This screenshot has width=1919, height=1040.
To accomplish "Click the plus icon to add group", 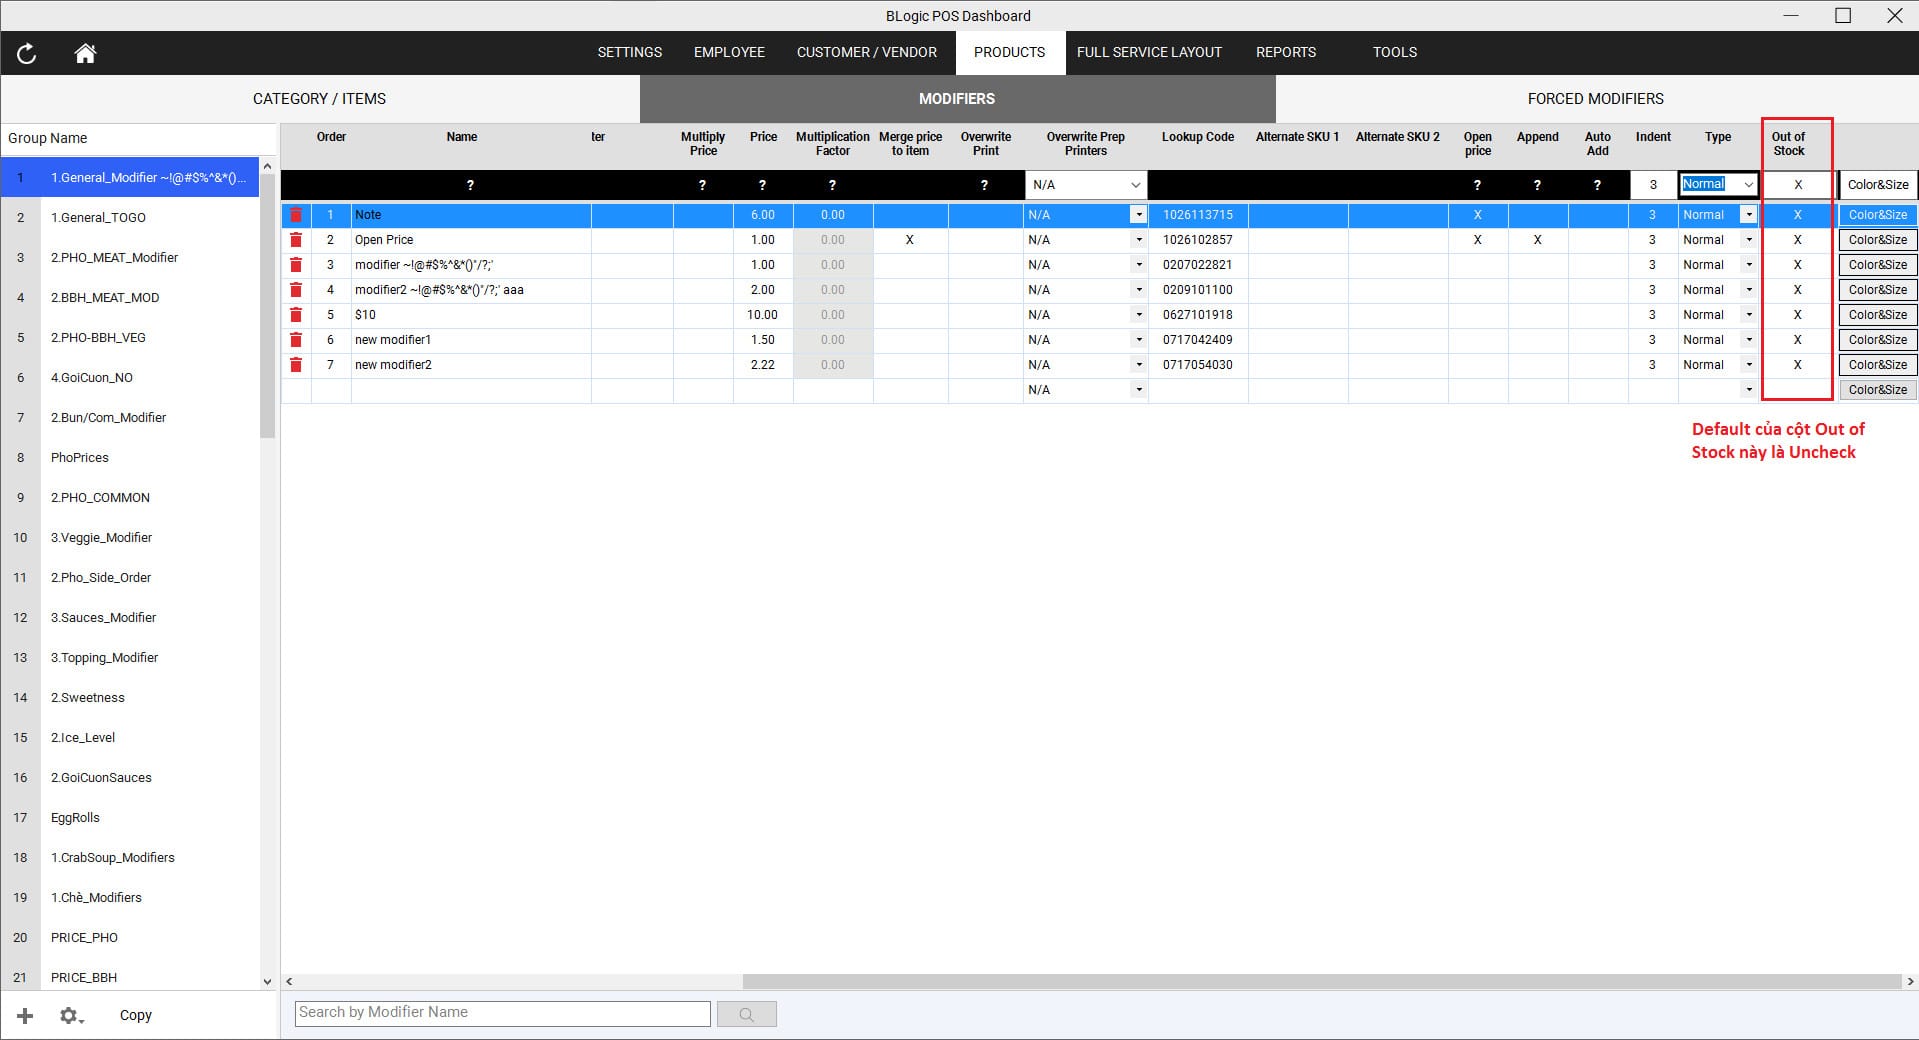I will click(25, 1016).
